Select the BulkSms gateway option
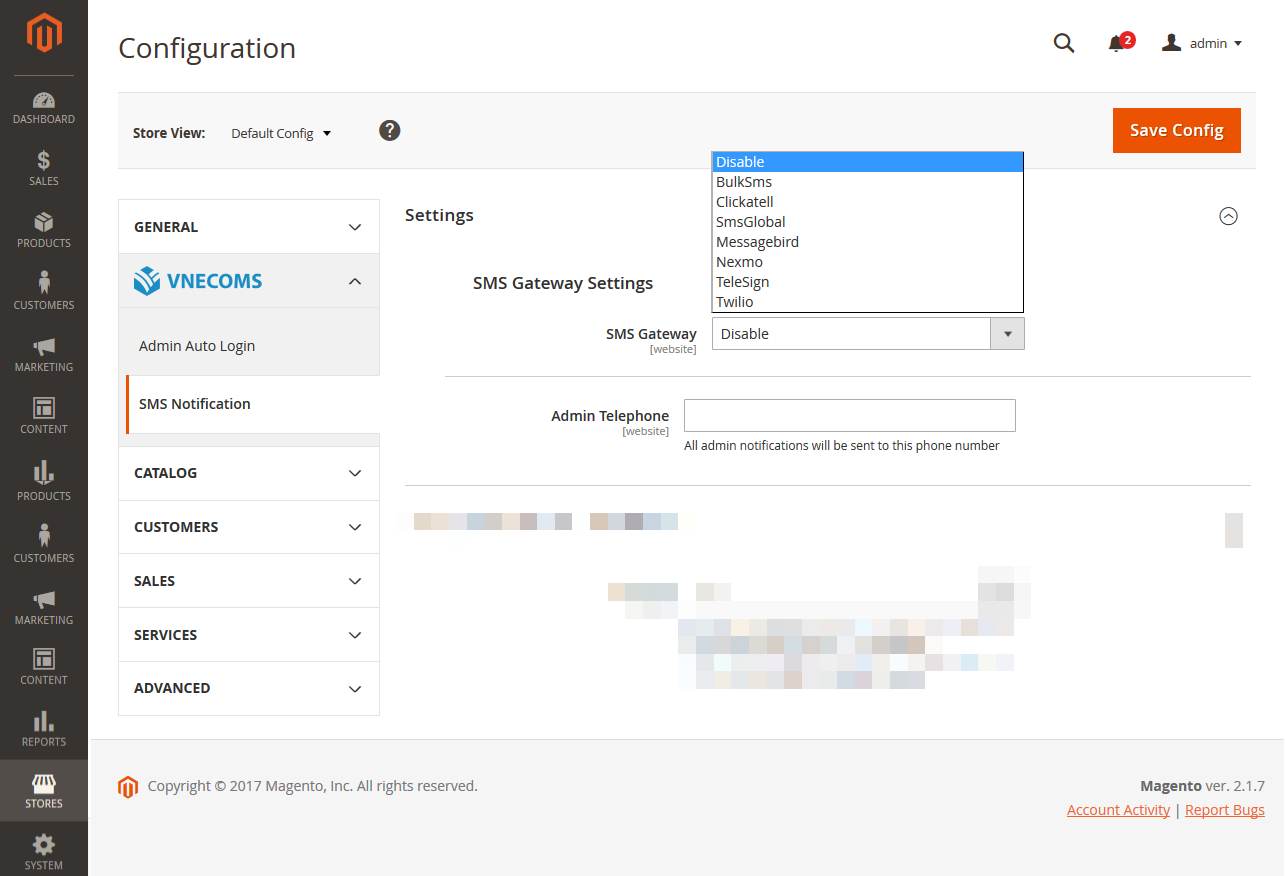 pos(867,182)
